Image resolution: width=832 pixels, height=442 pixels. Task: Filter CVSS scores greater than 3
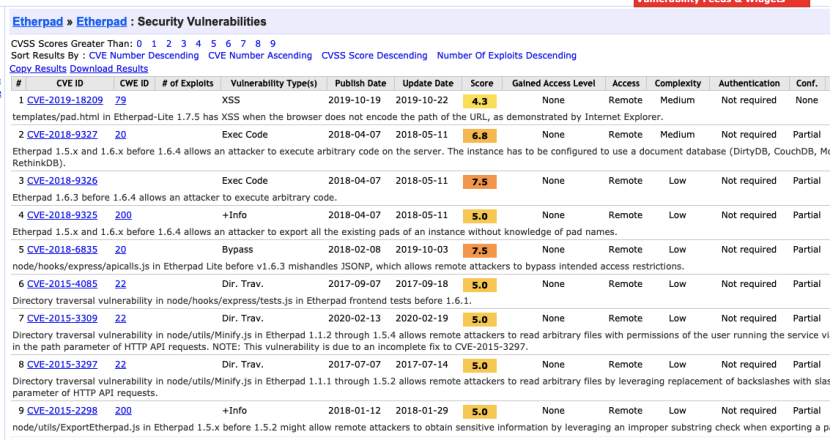tap(184, 44)
